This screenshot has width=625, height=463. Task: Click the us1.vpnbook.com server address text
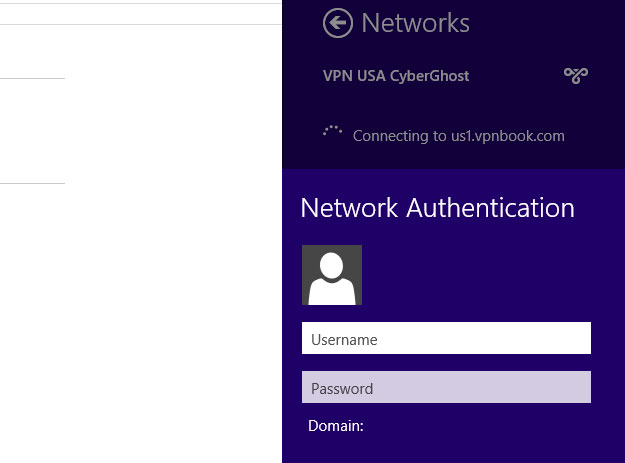click(508, 136)
